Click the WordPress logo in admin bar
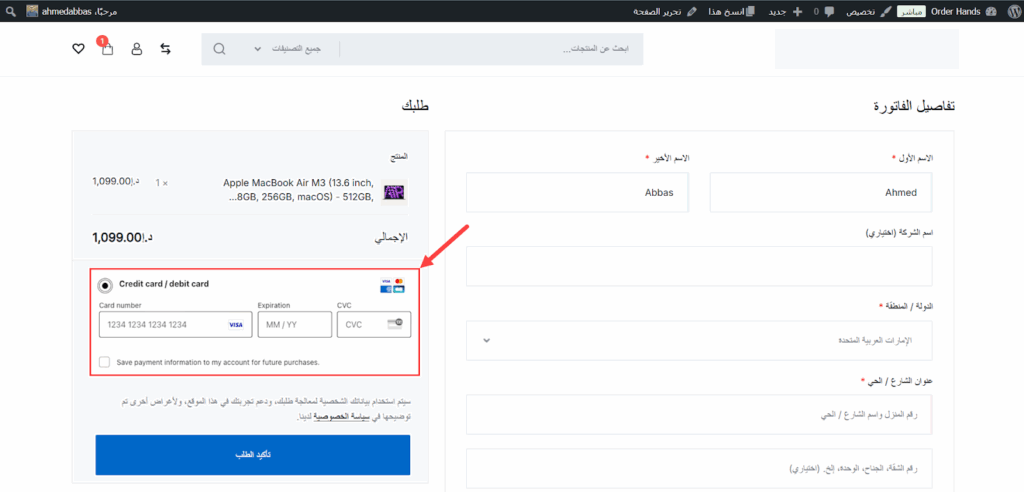This screenshot has width=1024, height=492. 1010,11
